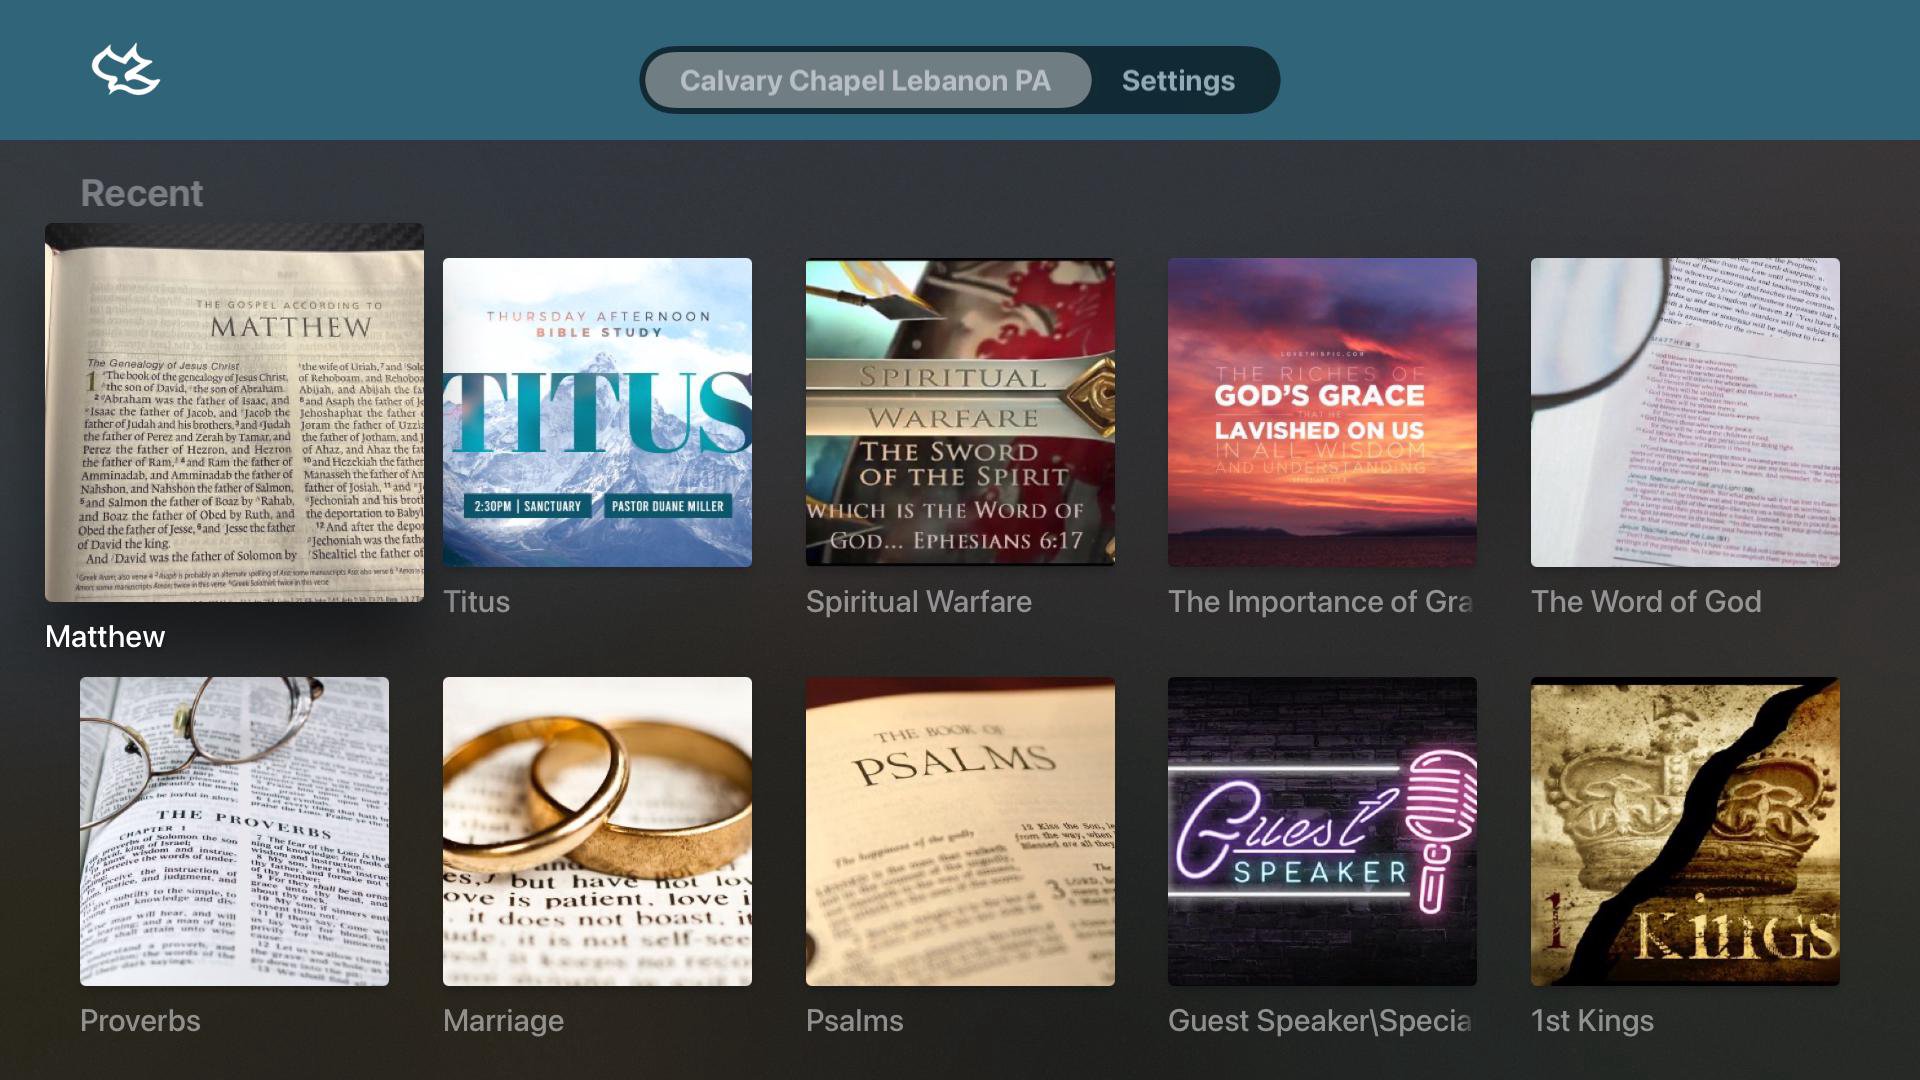Select the neon Guest Speaker artwork
The image size is (1920, 1080).
pyautogui.click(x=1322, y=831)
